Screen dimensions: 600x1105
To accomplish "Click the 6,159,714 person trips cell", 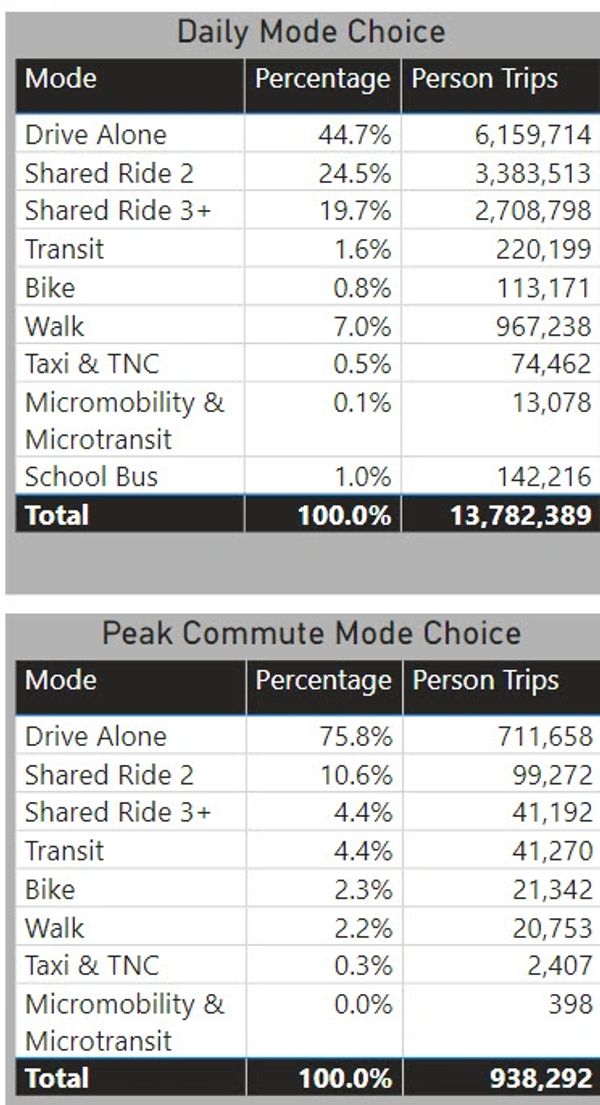I will (532, 135).
